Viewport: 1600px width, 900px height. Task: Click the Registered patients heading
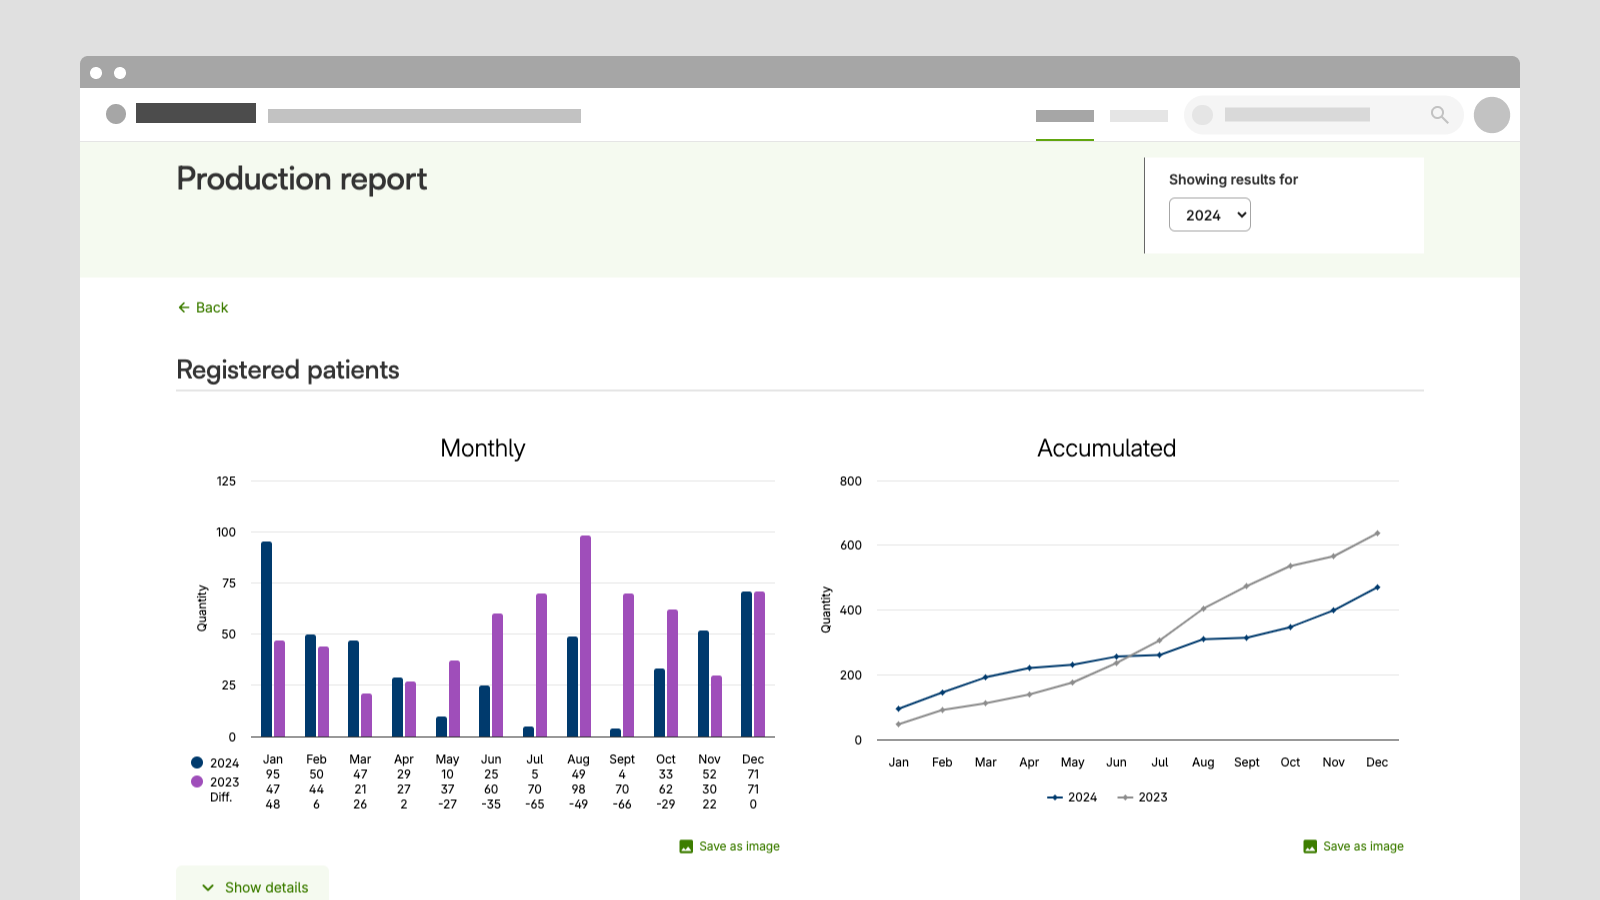point(288,370)
